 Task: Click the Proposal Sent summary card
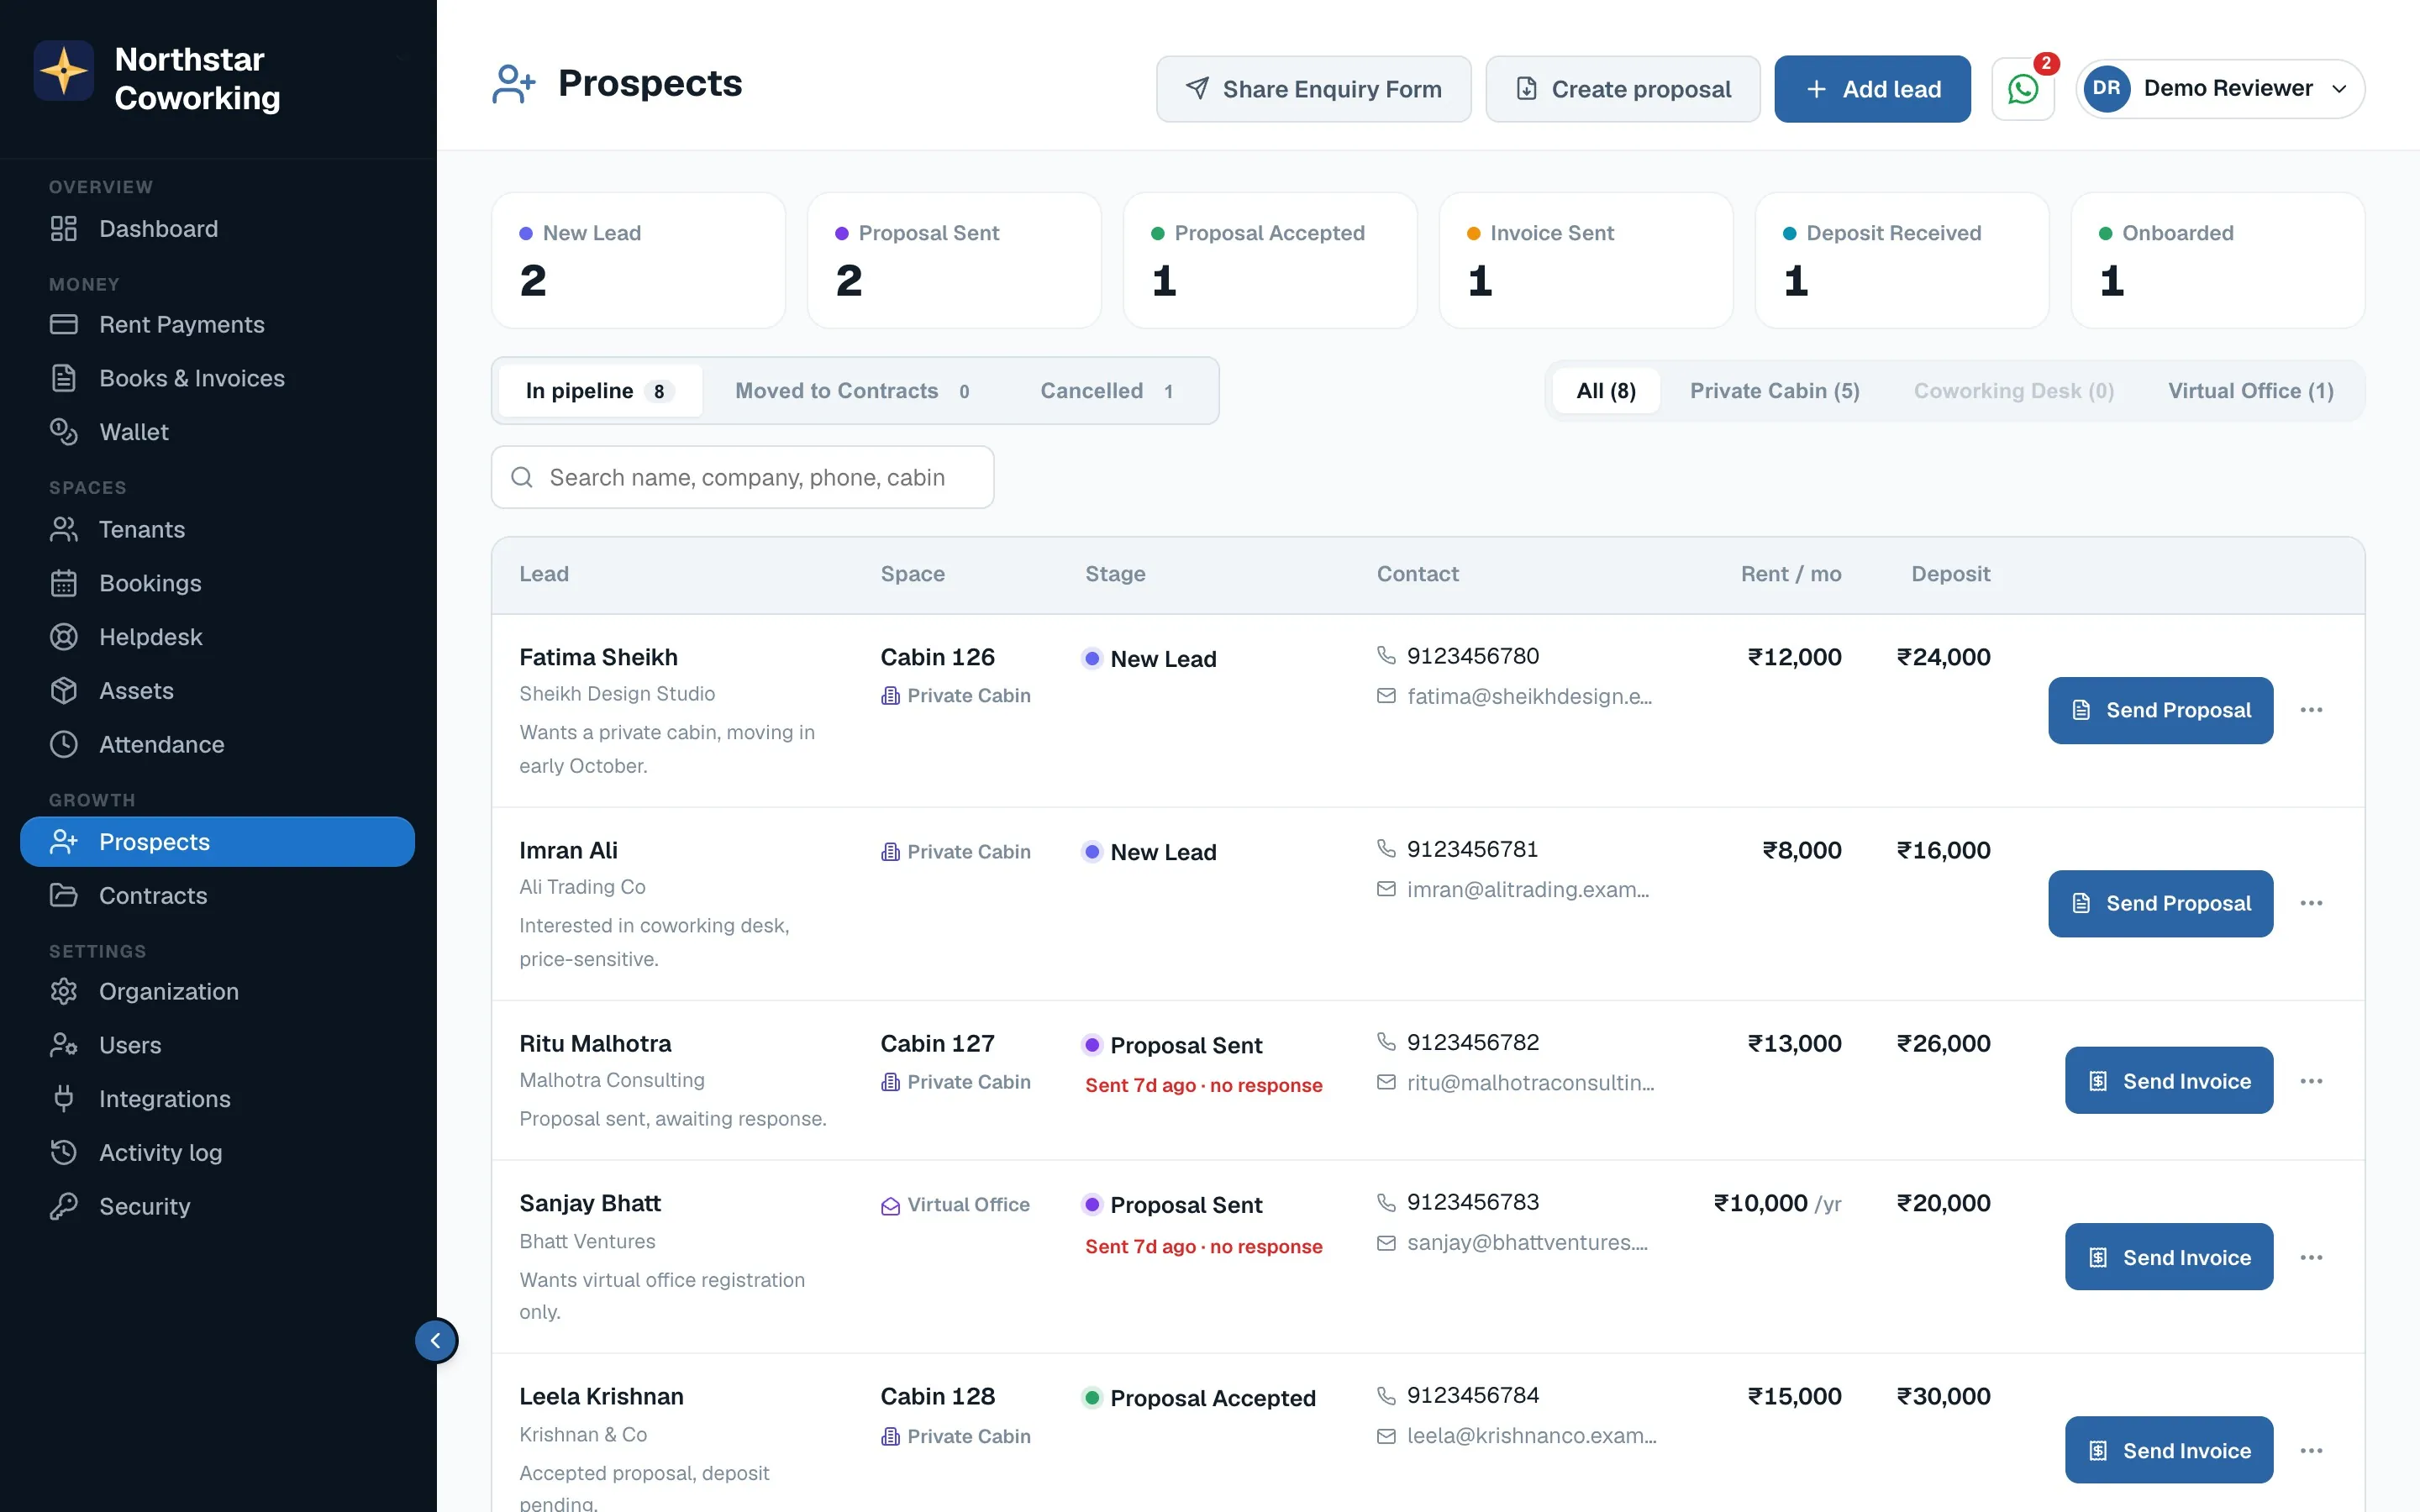click(954, 260)
